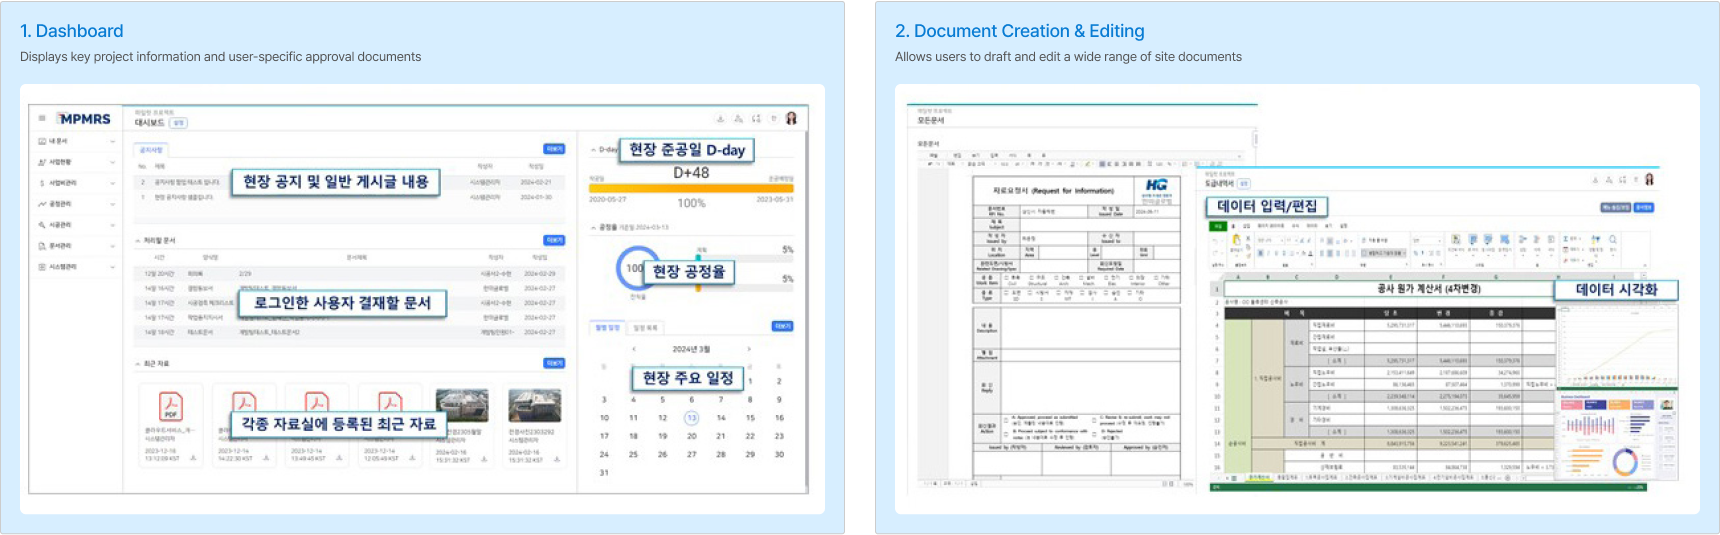Screen dimensions: 1720x535
Task: Click the first PDF file icon in recent materials
Action: 171,406
